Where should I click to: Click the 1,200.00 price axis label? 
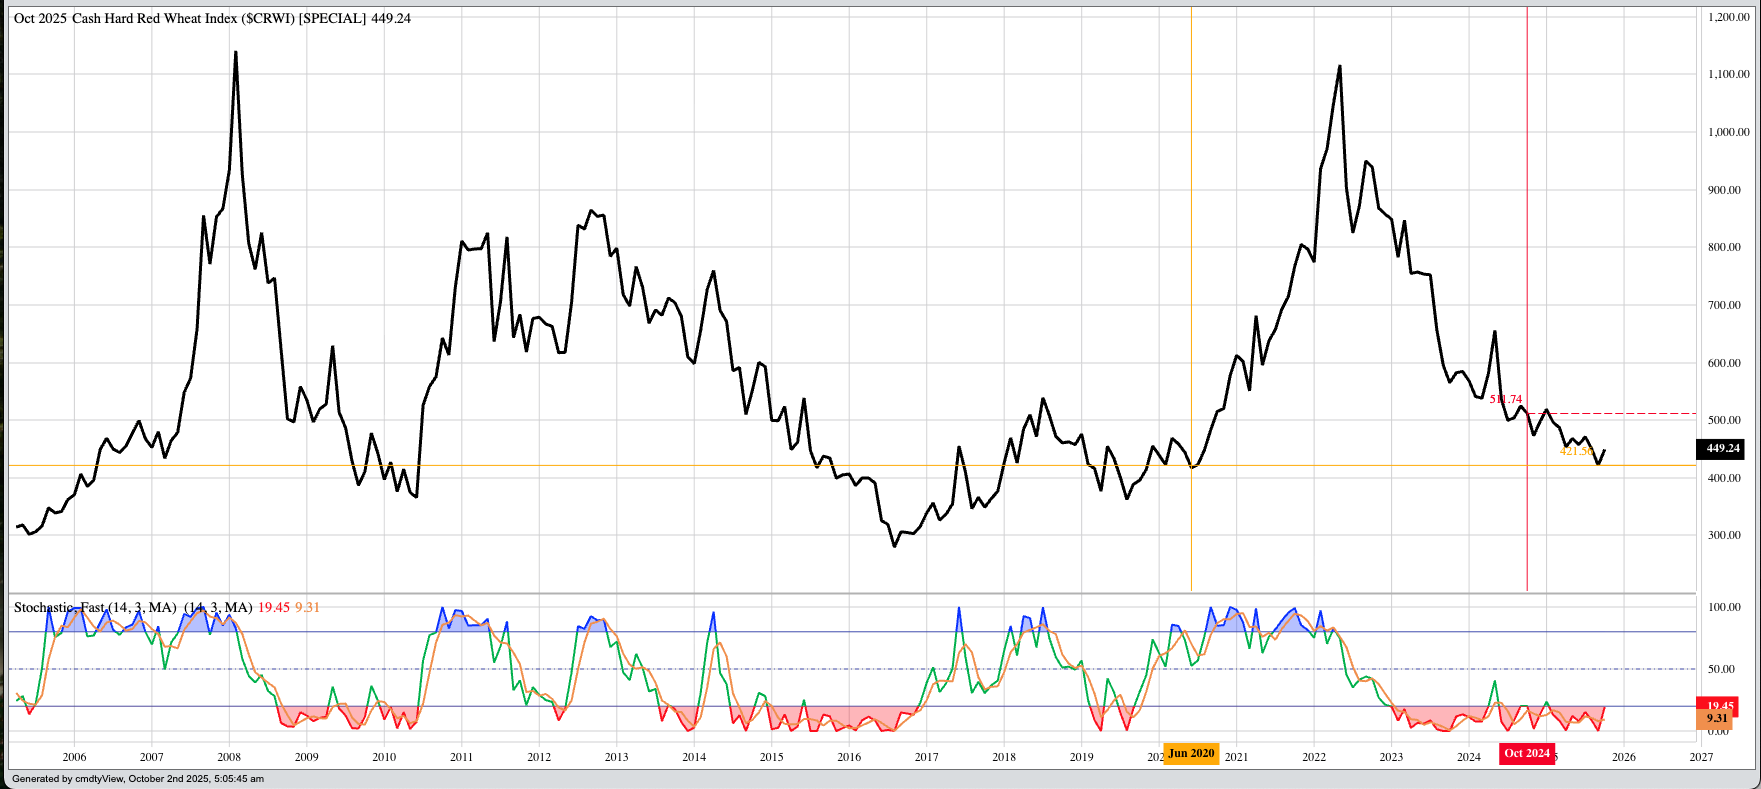point(1729,17)
